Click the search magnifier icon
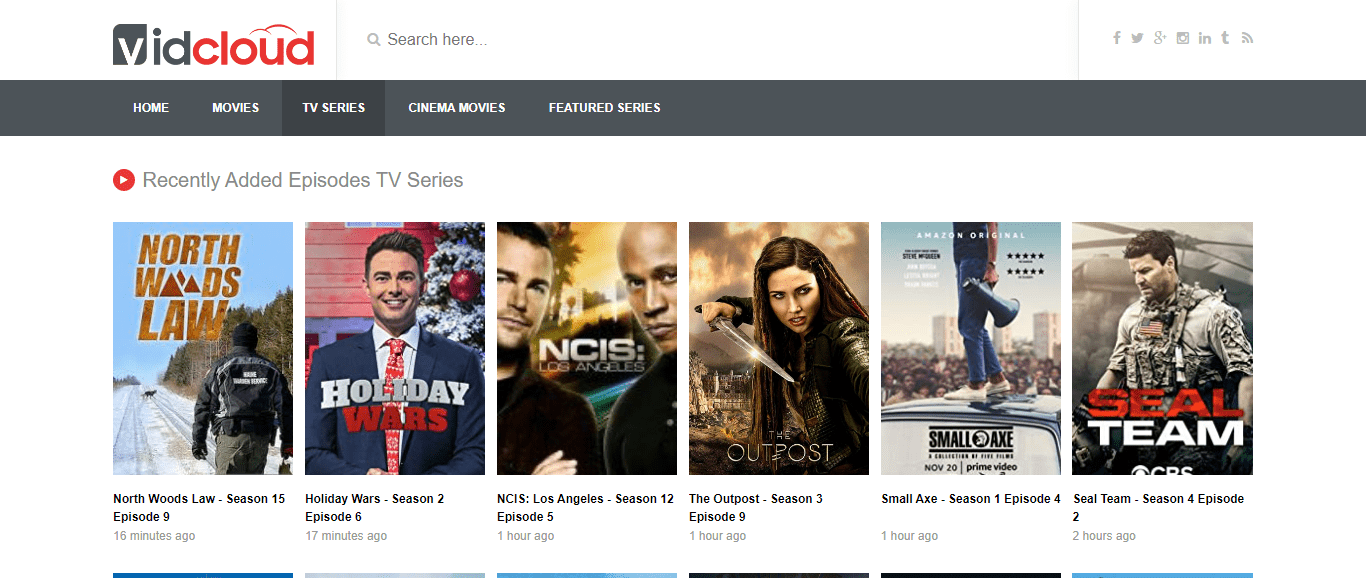 click(374, 40)
